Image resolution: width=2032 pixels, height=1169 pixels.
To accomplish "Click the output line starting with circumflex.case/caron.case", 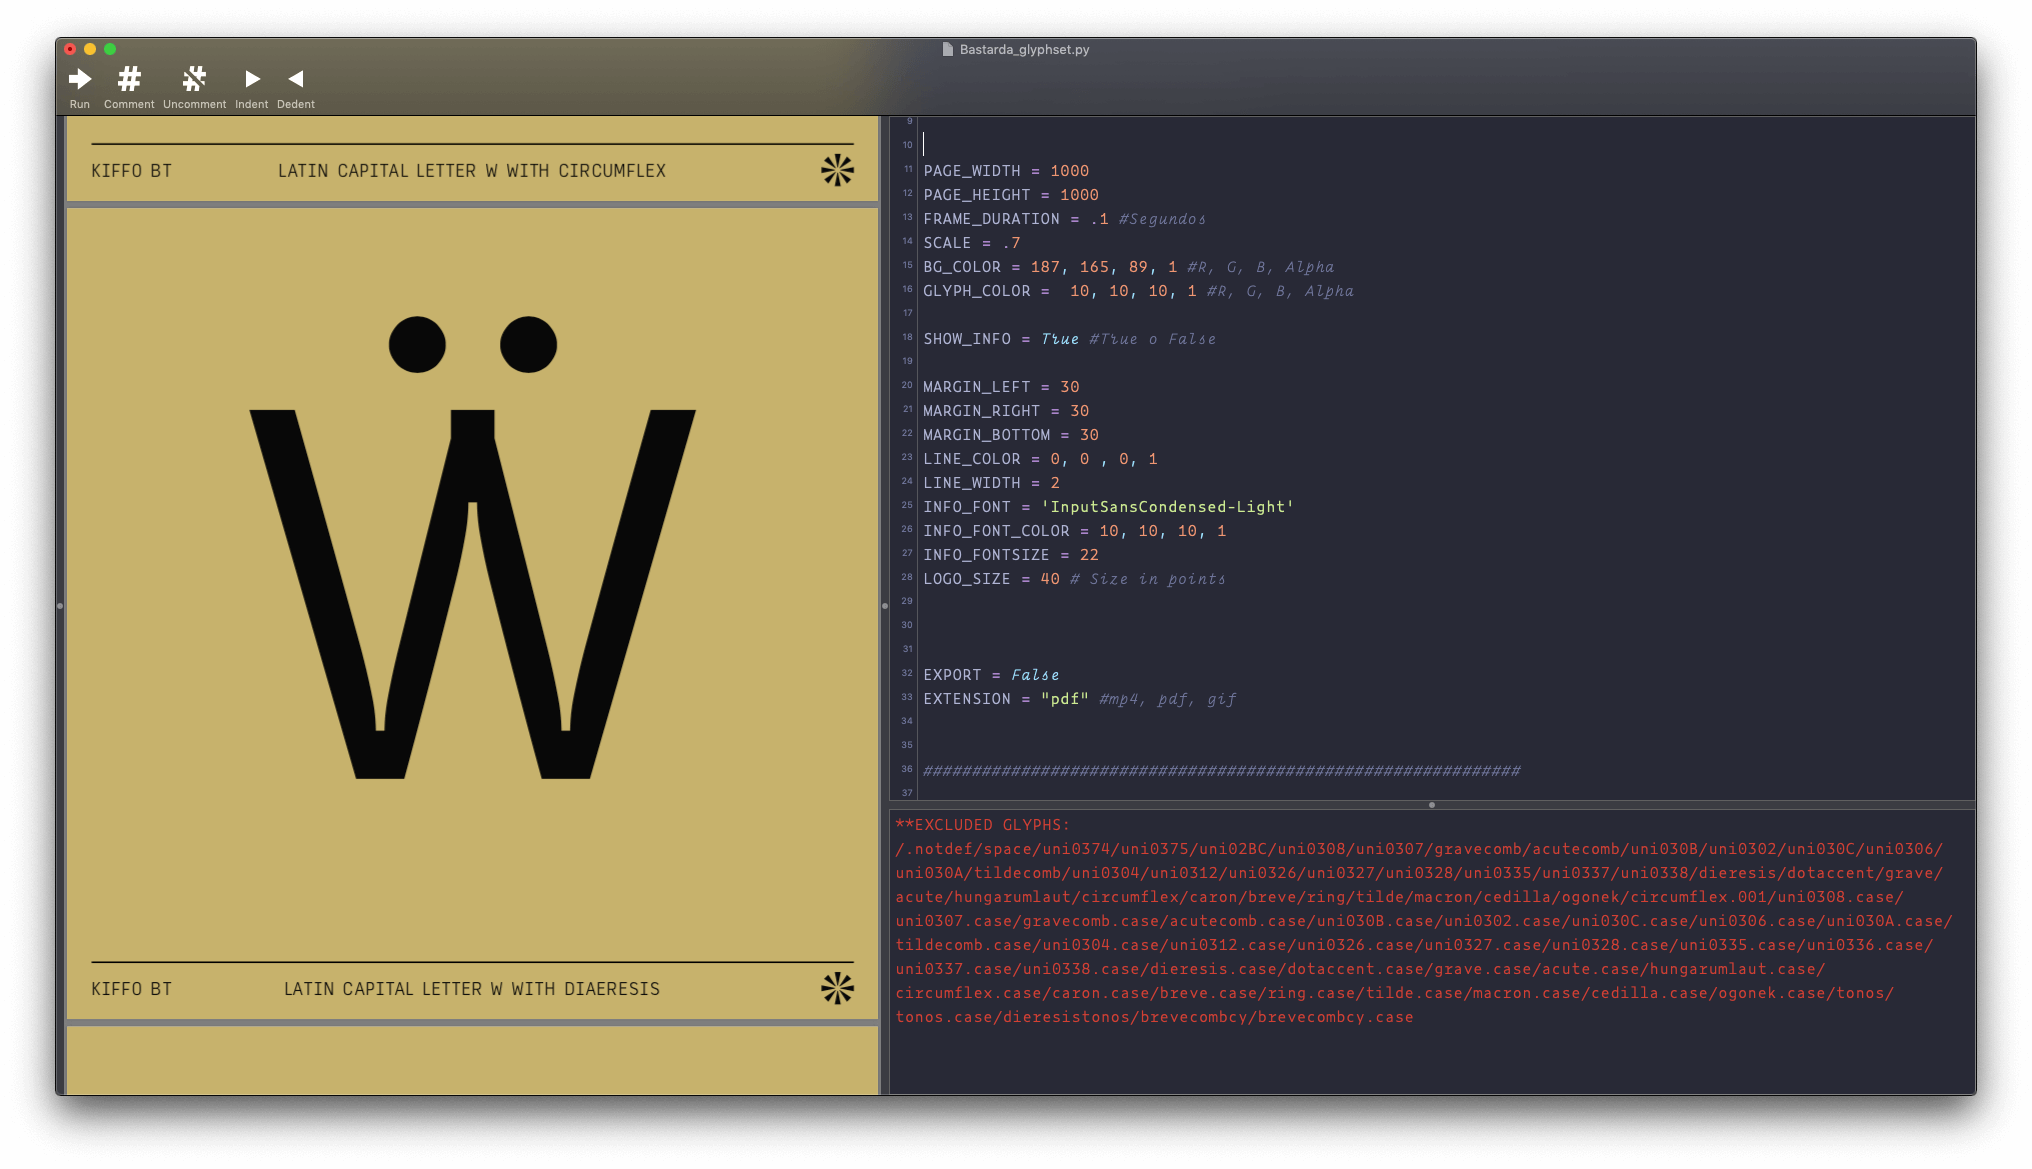I will point(1395,993).
